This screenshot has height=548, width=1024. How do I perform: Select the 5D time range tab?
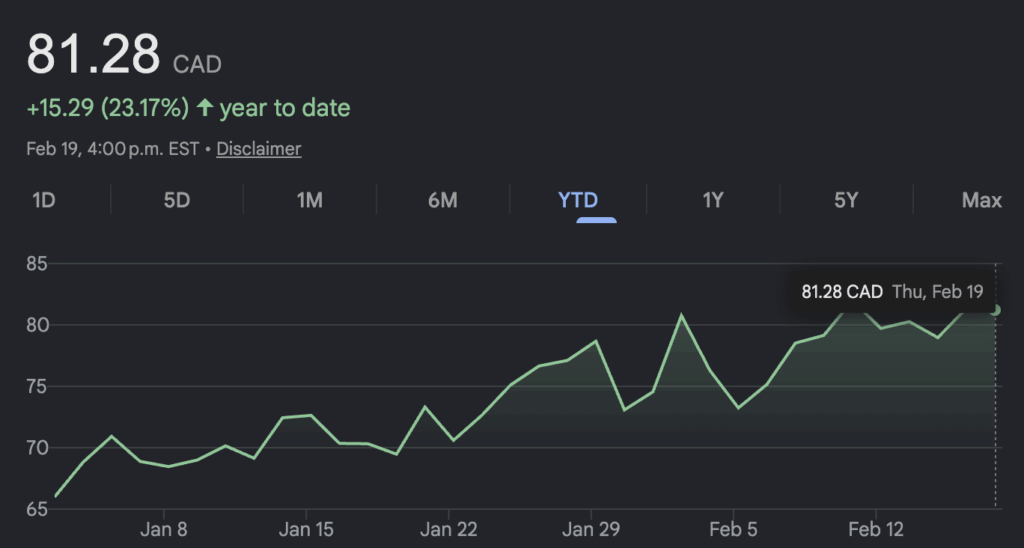point(176,200)
